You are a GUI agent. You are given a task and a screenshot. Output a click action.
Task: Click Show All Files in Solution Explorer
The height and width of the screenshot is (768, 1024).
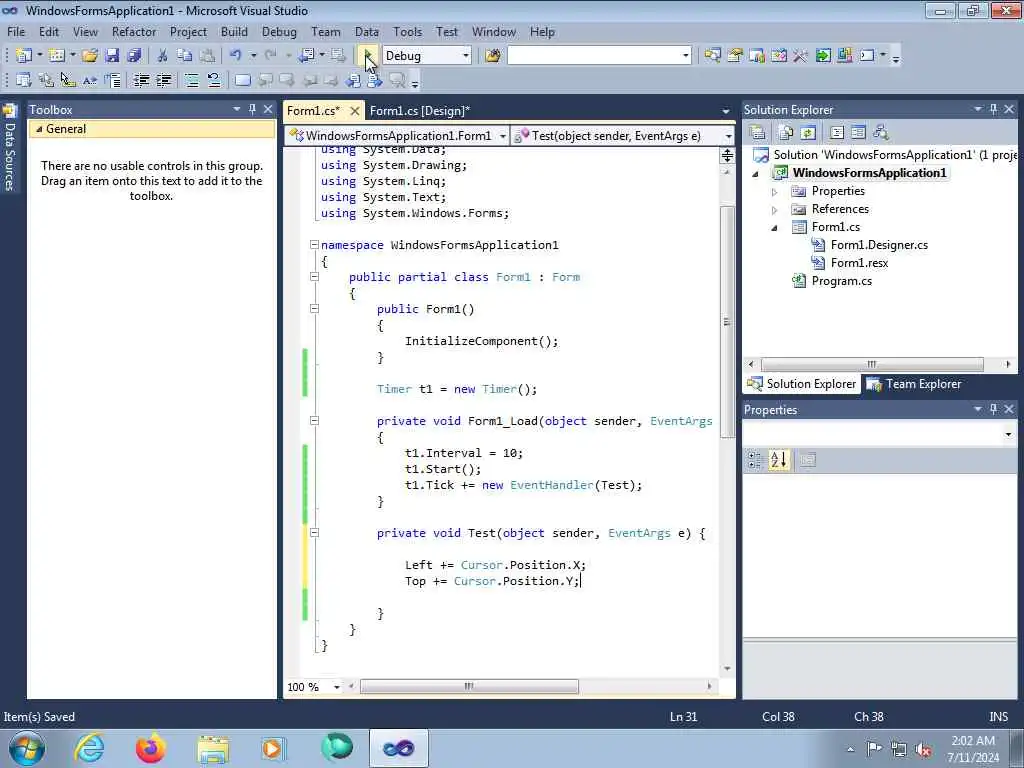tap(786, 133)
